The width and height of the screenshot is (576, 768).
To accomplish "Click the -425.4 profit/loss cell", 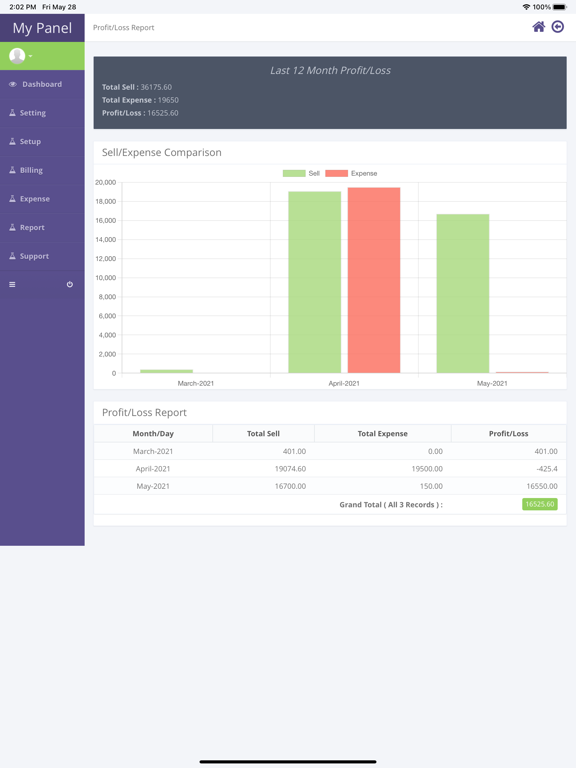I will tap(547, 469).
